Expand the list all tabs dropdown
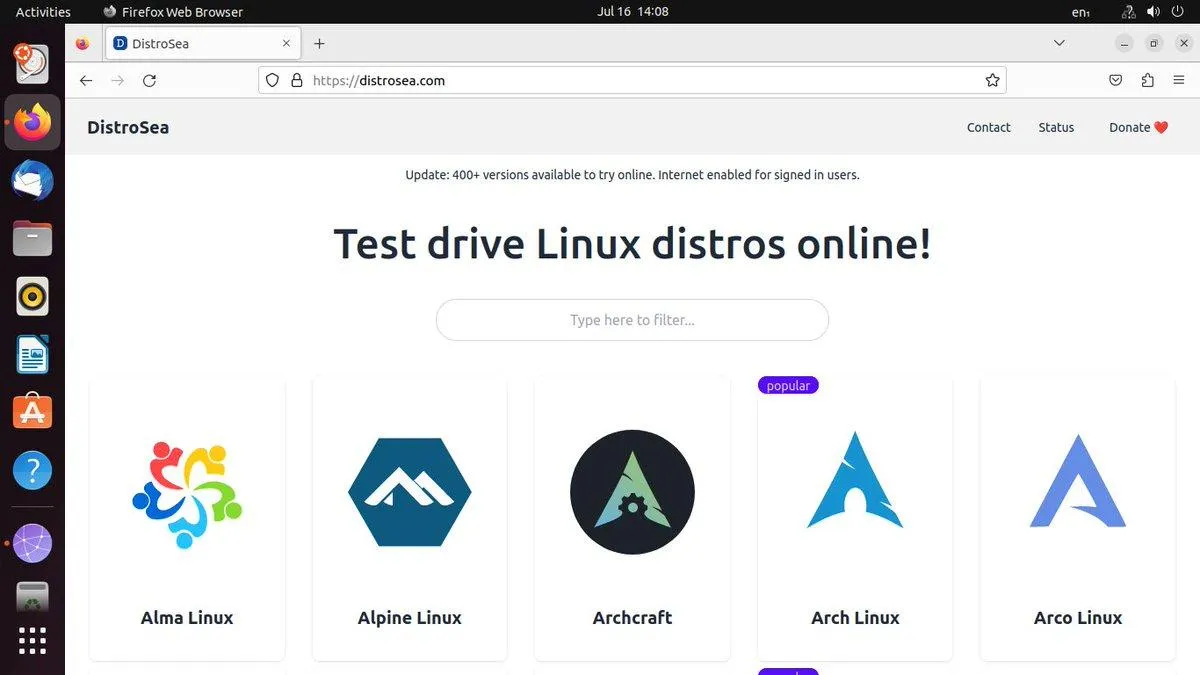 click(1060, 43)
